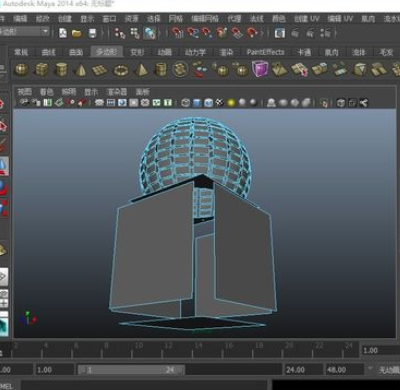Open the 创建 UV menu
Image resolution: width=400 pixels, height=390 pixels.
click(x=306, y=18)
